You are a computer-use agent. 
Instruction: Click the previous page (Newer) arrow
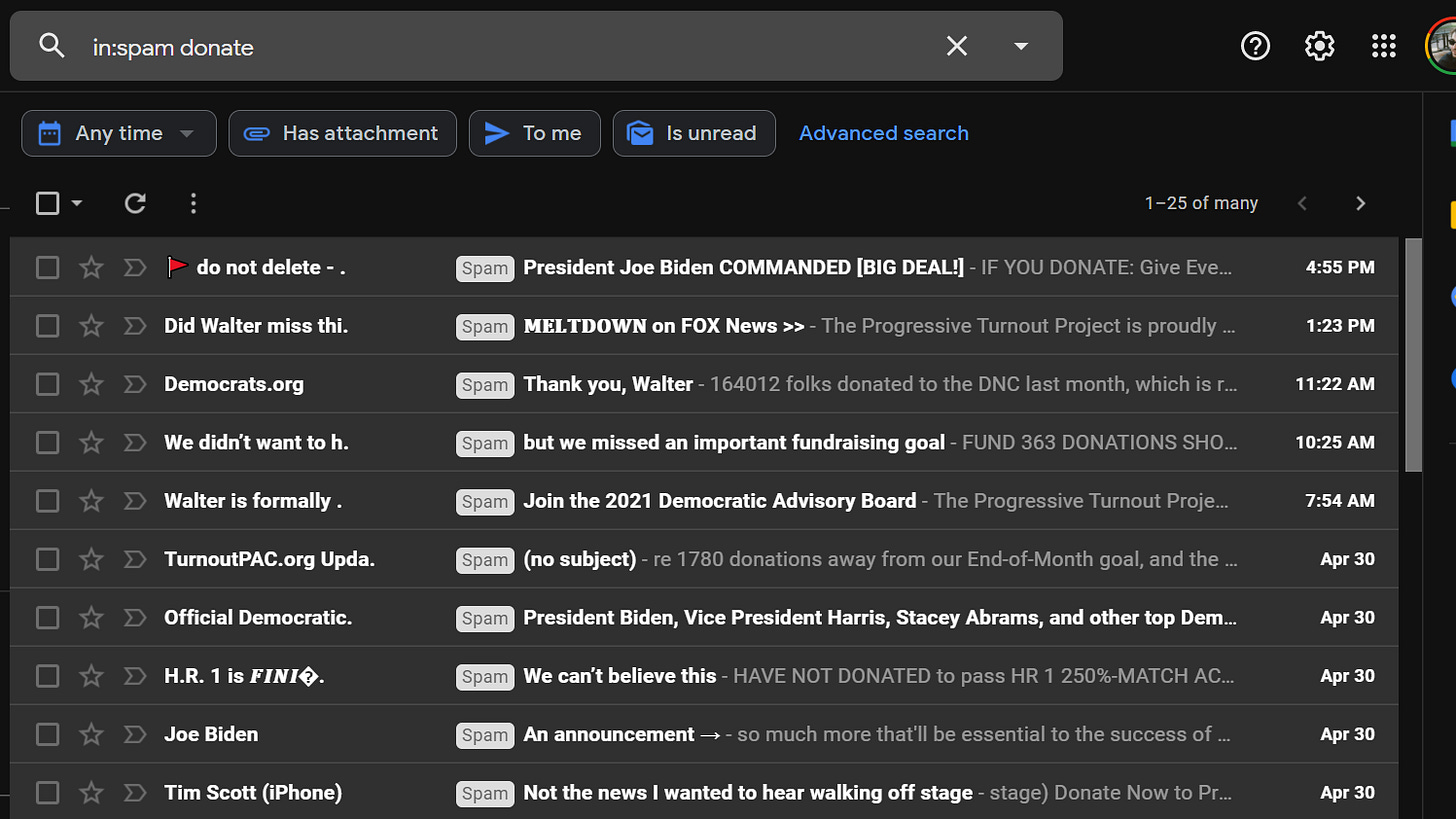1302,203
